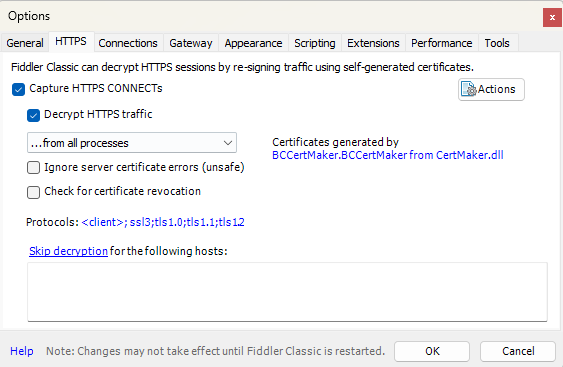Click the Actions certificate icon
This screenshot has width=563, height=367.
(x=469, y=89)
